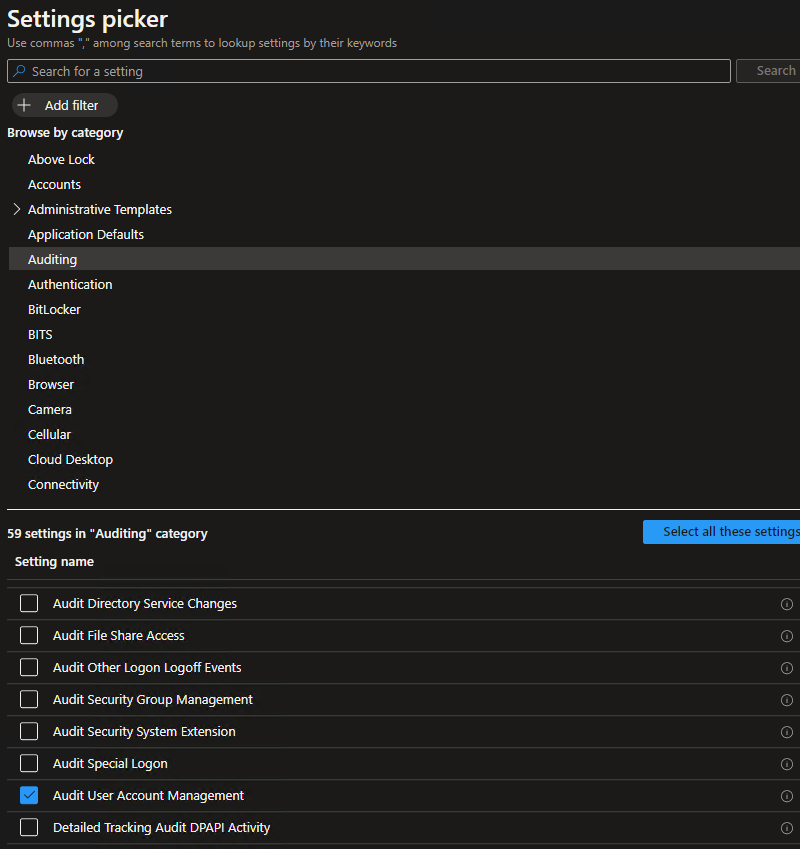Screen dimensions: 800x849
Task: Open info icon for Audit Other Logon Logoff Events
Action: (787, 668)
